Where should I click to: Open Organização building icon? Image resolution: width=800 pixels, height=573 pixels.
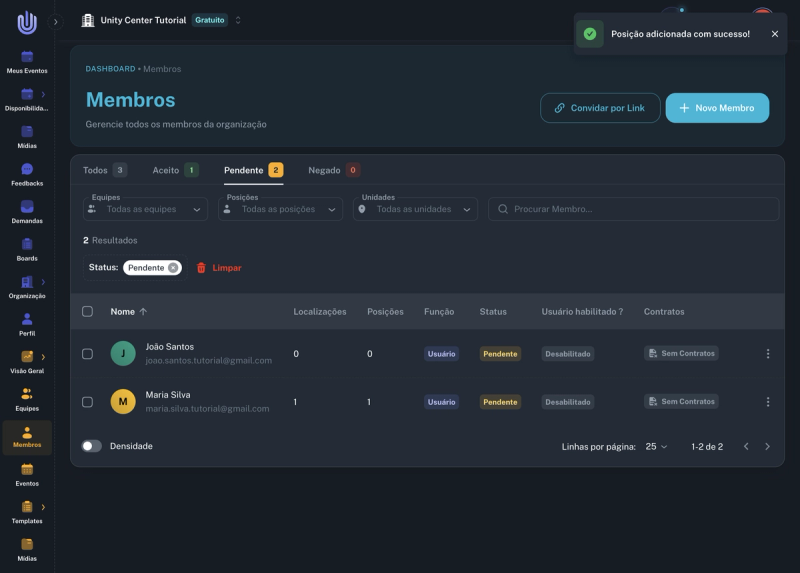(x=27, y=282)
